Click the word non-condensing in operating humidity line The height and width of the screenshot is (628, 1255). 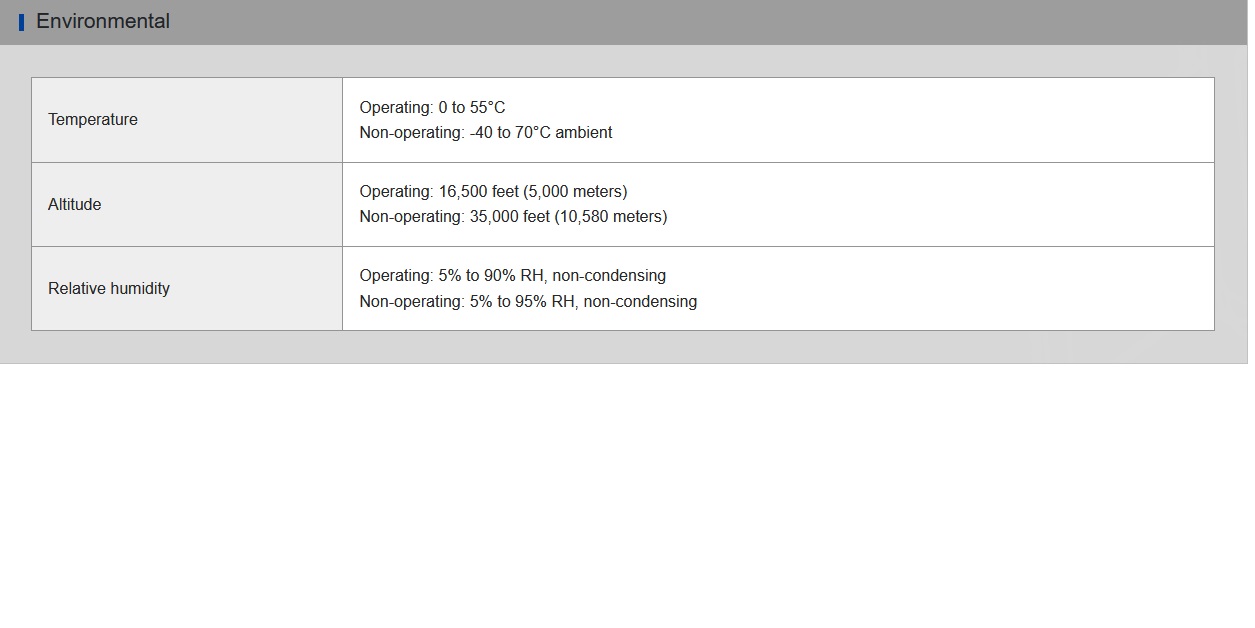609,275
